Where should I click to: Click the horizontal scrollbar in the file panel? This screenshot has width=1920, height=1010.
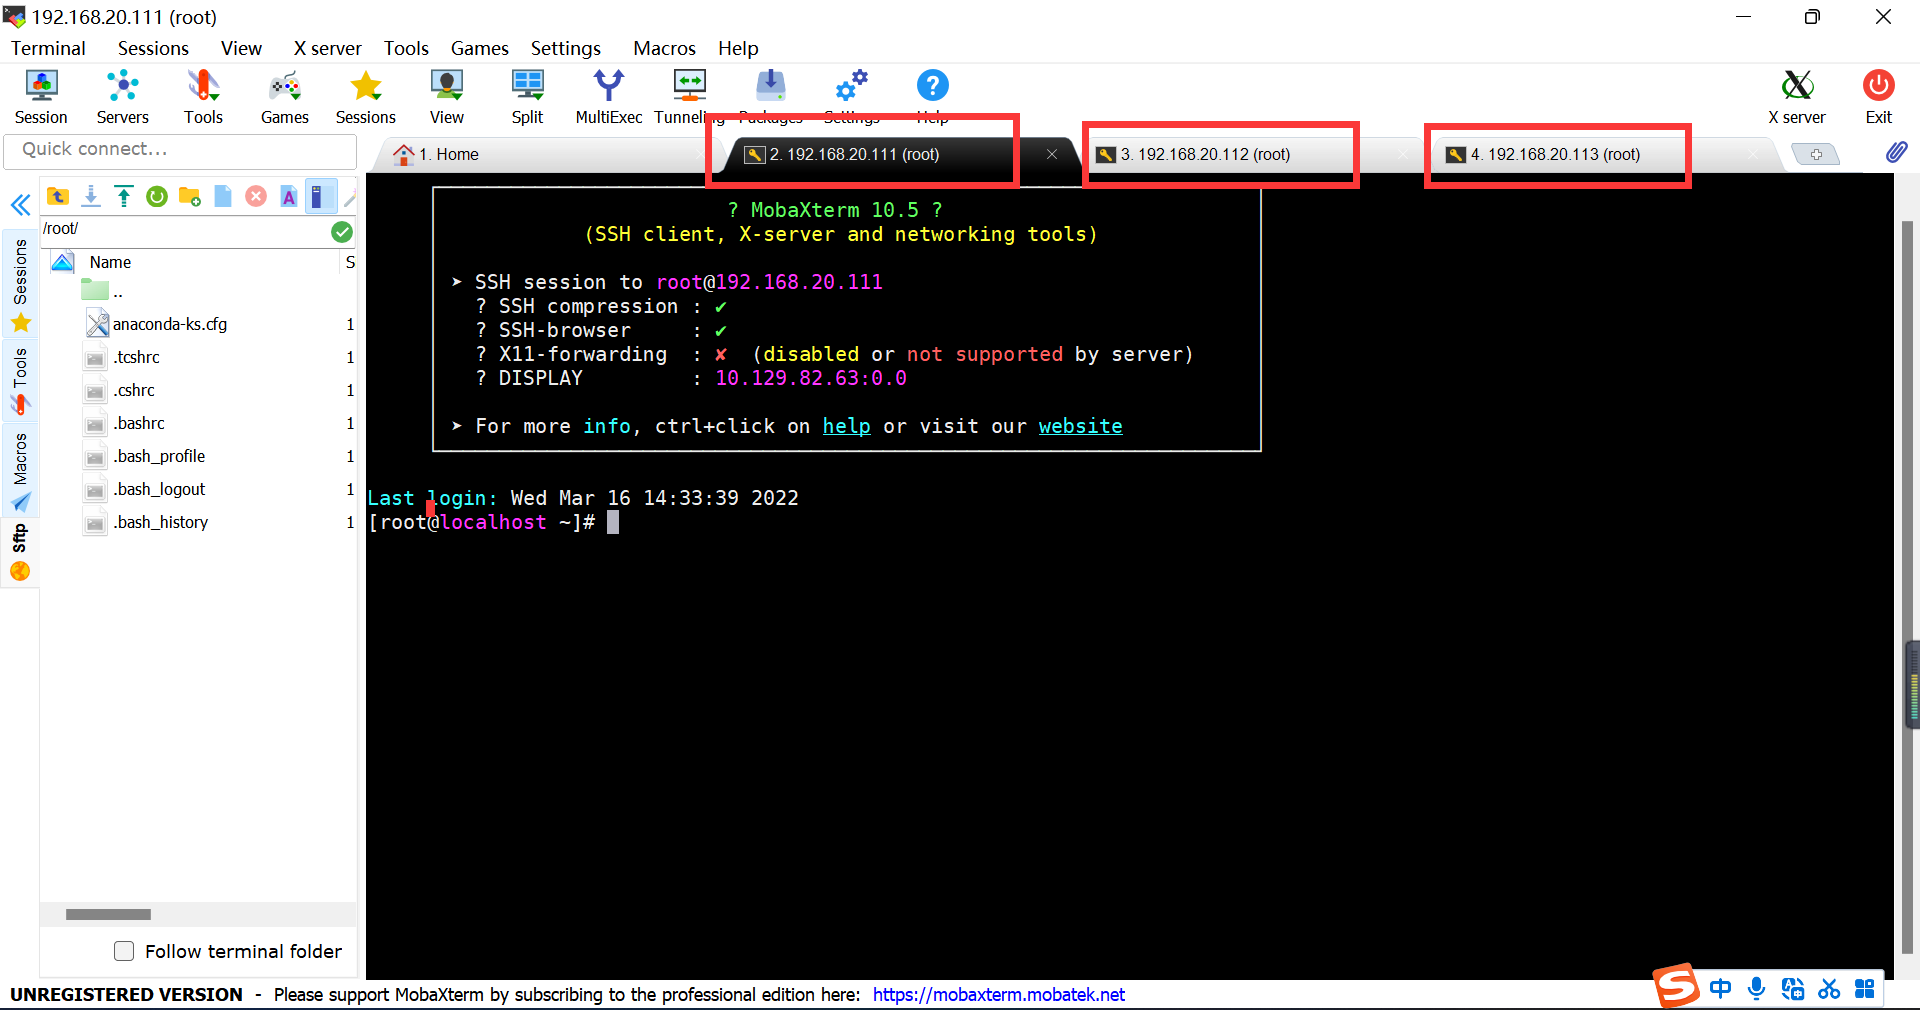(108, 914)
